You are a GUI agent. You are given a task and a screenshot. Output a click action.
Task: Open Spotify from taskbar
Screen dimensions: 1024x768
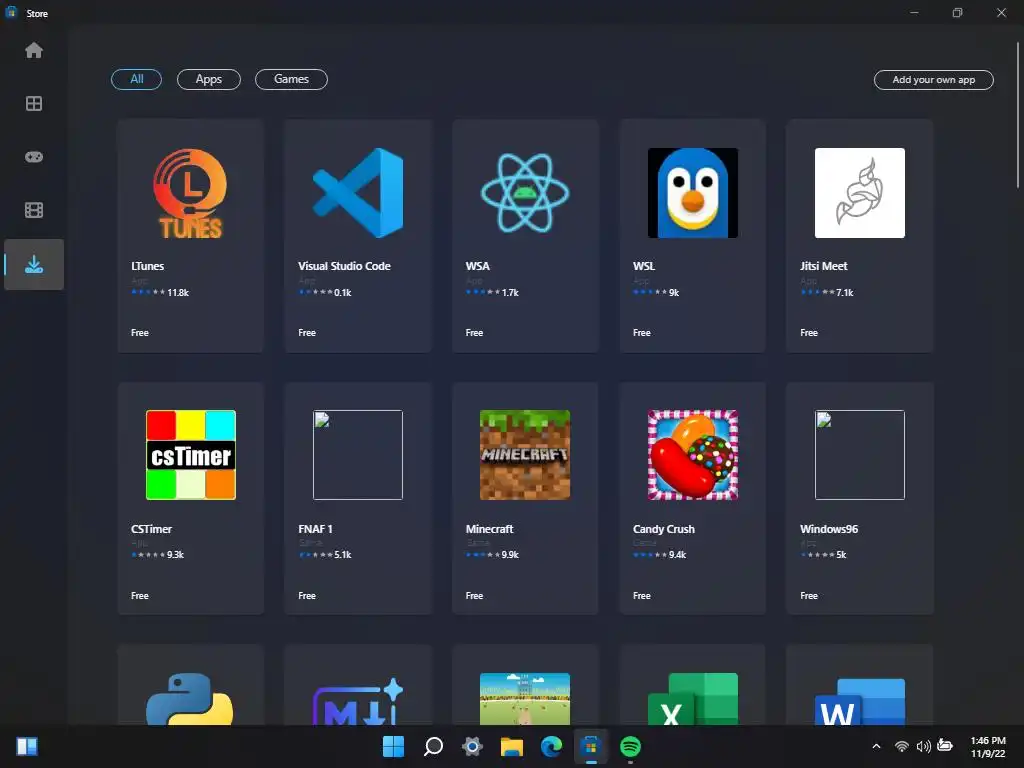point(630,746)
